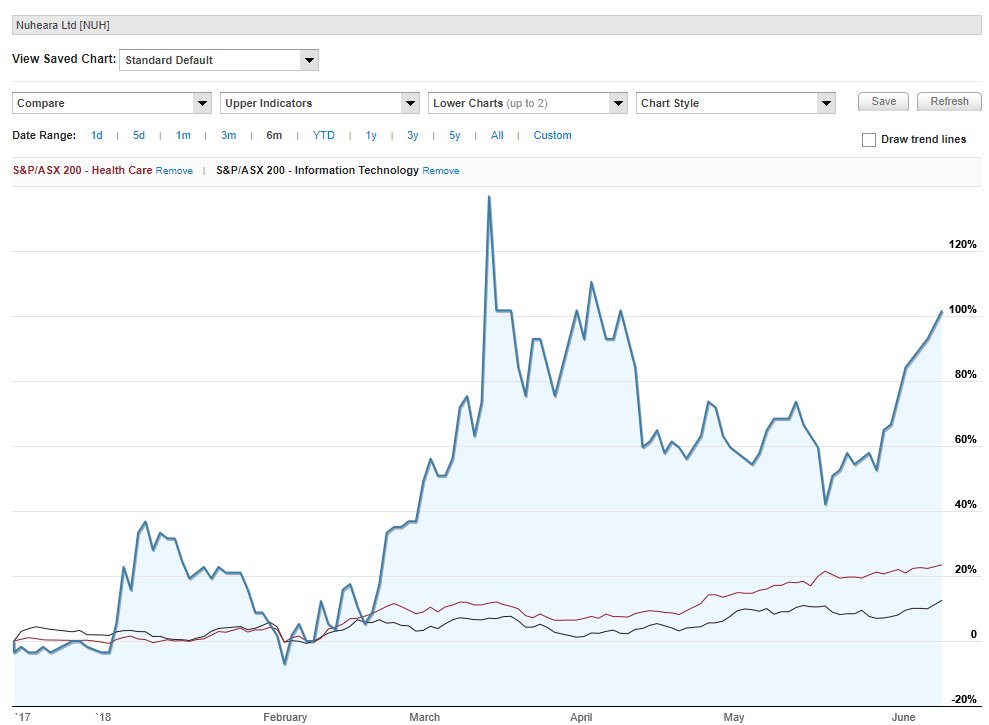
Task: Click the 80% axis label
Action: click(966, 374)
